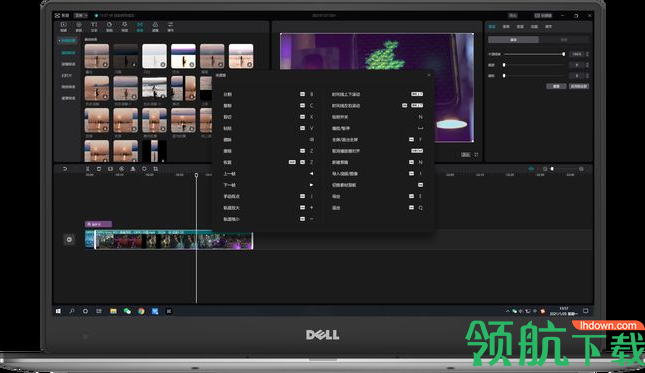Open the text tab with T icon
The height and width of the screenshot is (373, 645).
click(94, 27)
